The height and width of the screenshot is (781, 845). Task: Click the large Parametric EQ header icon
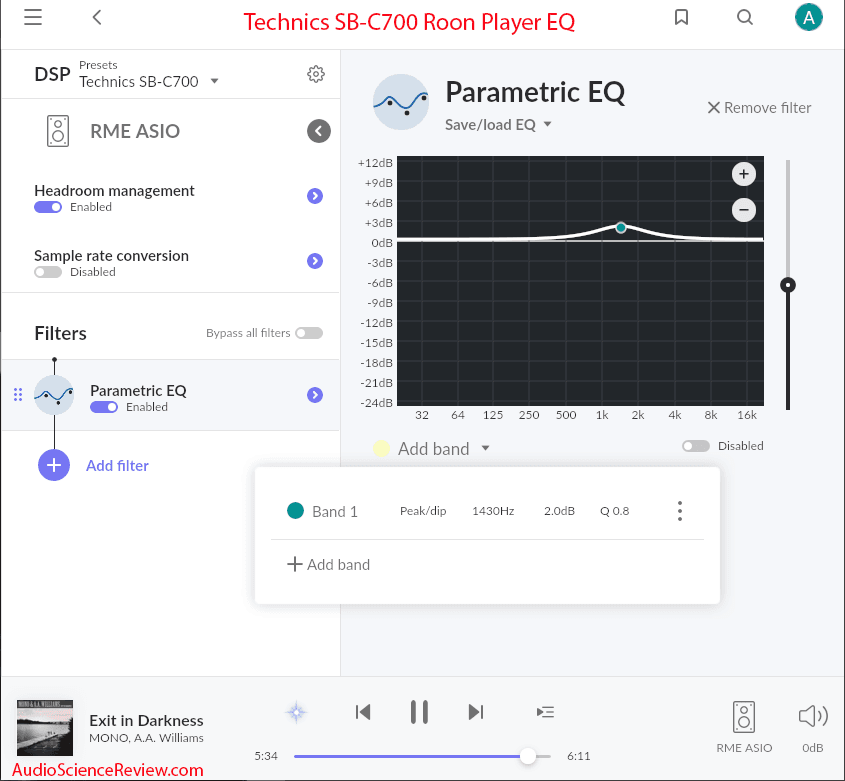[401, 102]
